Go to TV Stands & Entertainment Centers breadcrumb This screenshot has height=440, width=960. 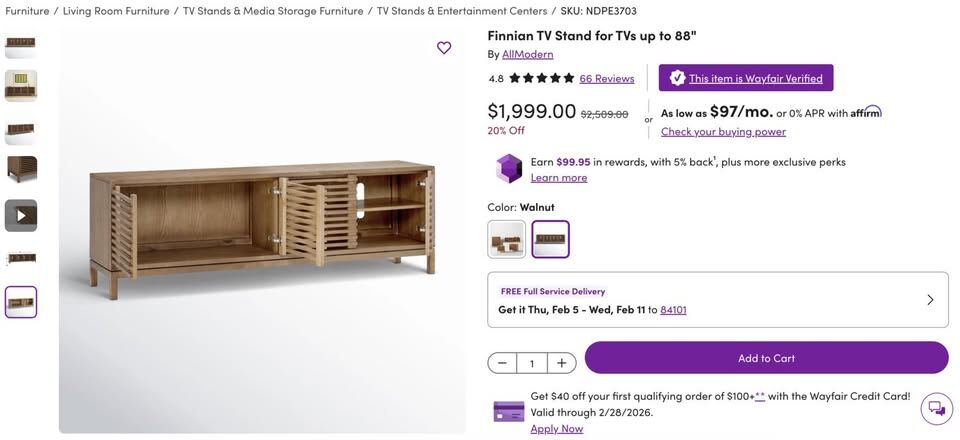tap(462, 11)
